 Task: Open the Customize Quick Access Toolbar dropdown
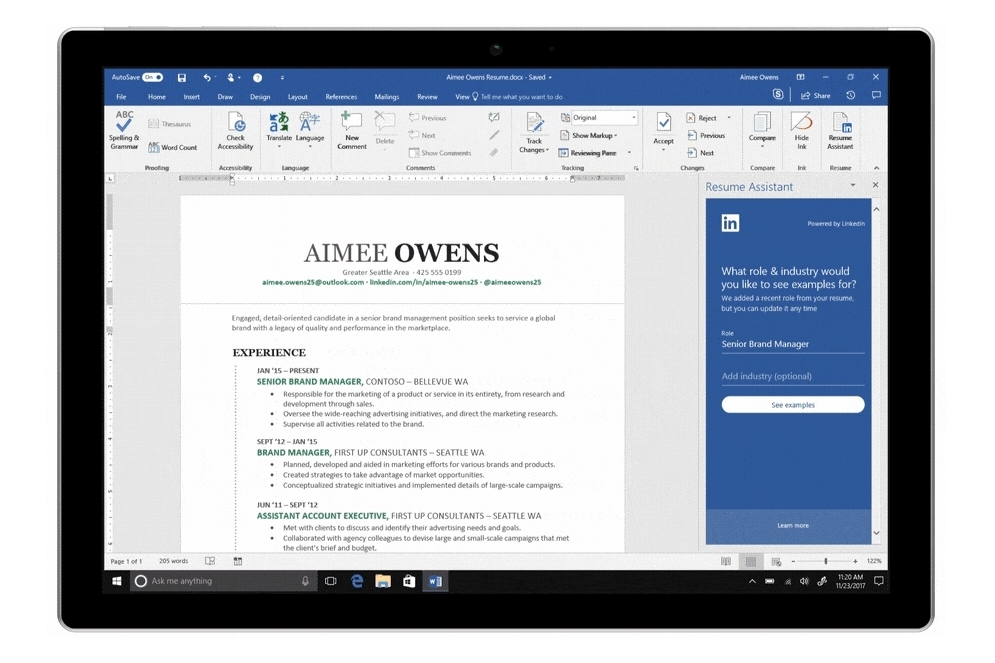click(282, 77)
